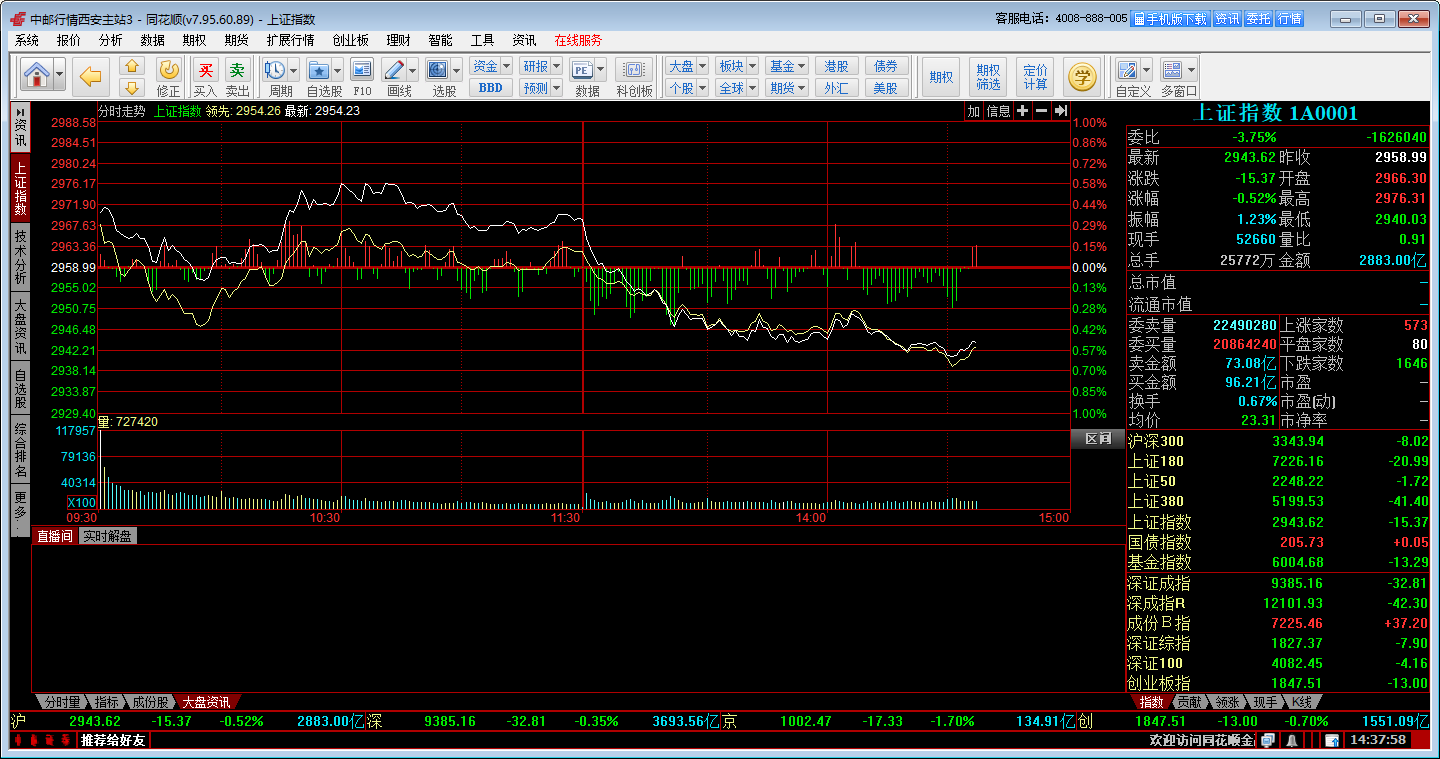
Task: Open the 资金 dropdown in toolbar
Action: point(490,66)
